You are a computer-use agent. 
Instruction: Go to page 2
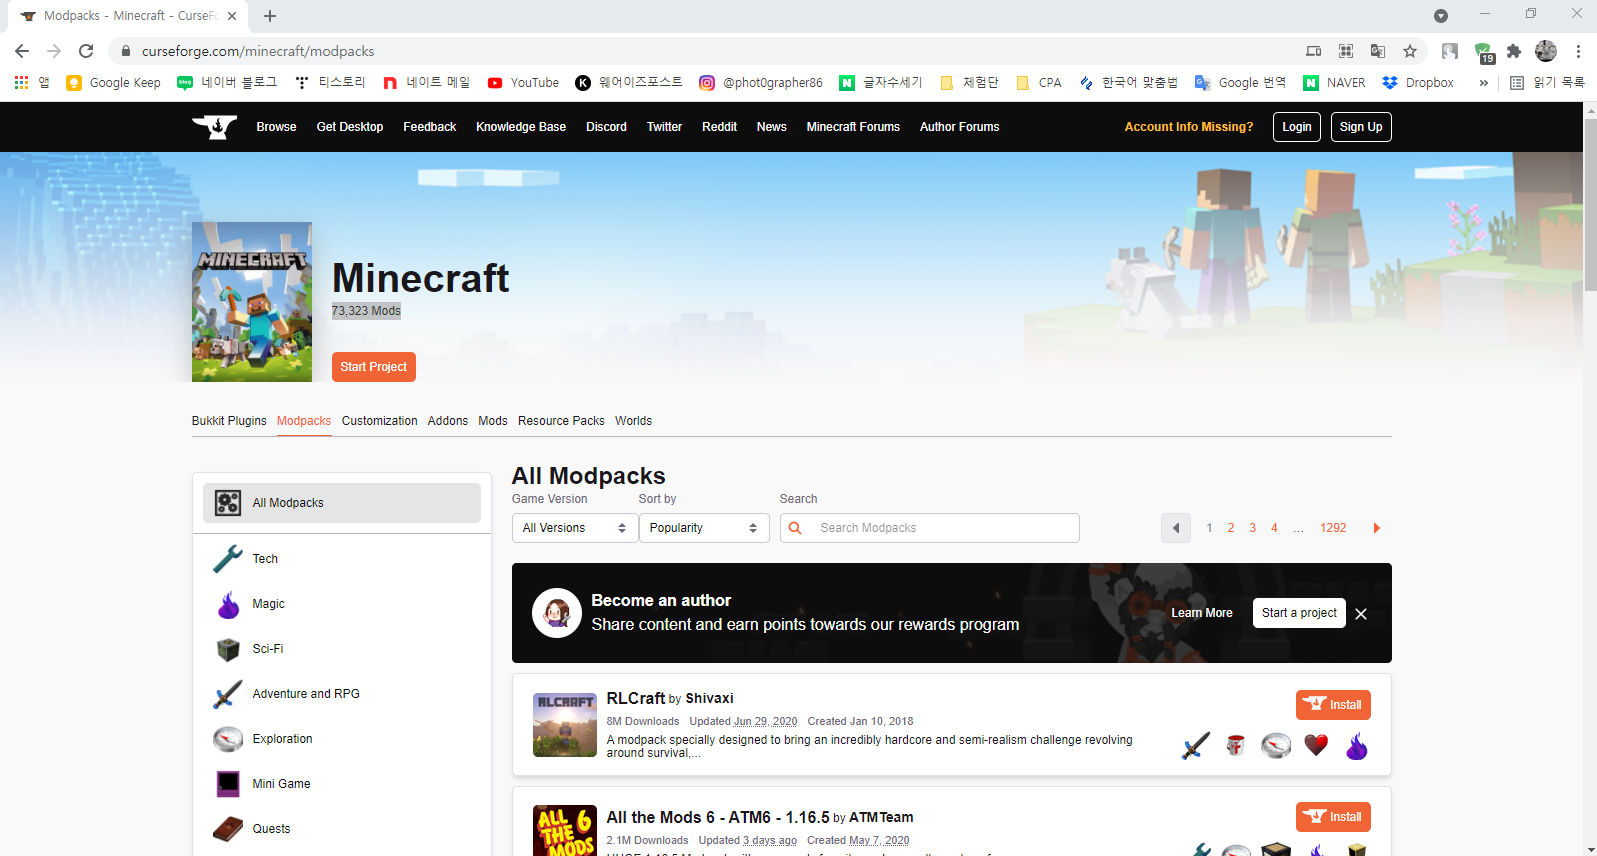pos(1231,528)
